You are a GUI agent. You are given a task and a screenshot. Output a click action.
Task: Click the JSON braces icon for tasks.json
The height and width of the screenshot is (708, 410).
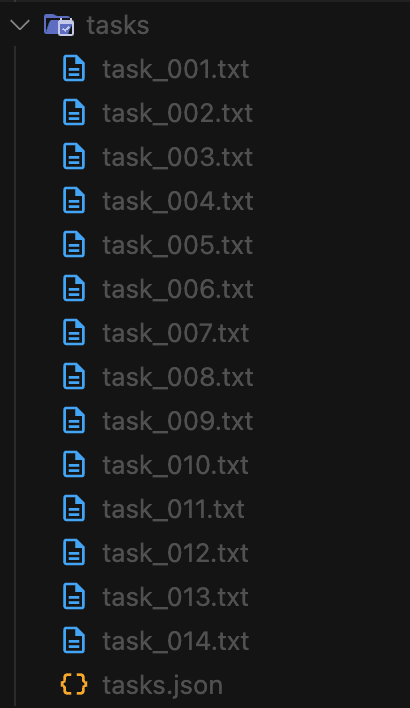[74, 685]
